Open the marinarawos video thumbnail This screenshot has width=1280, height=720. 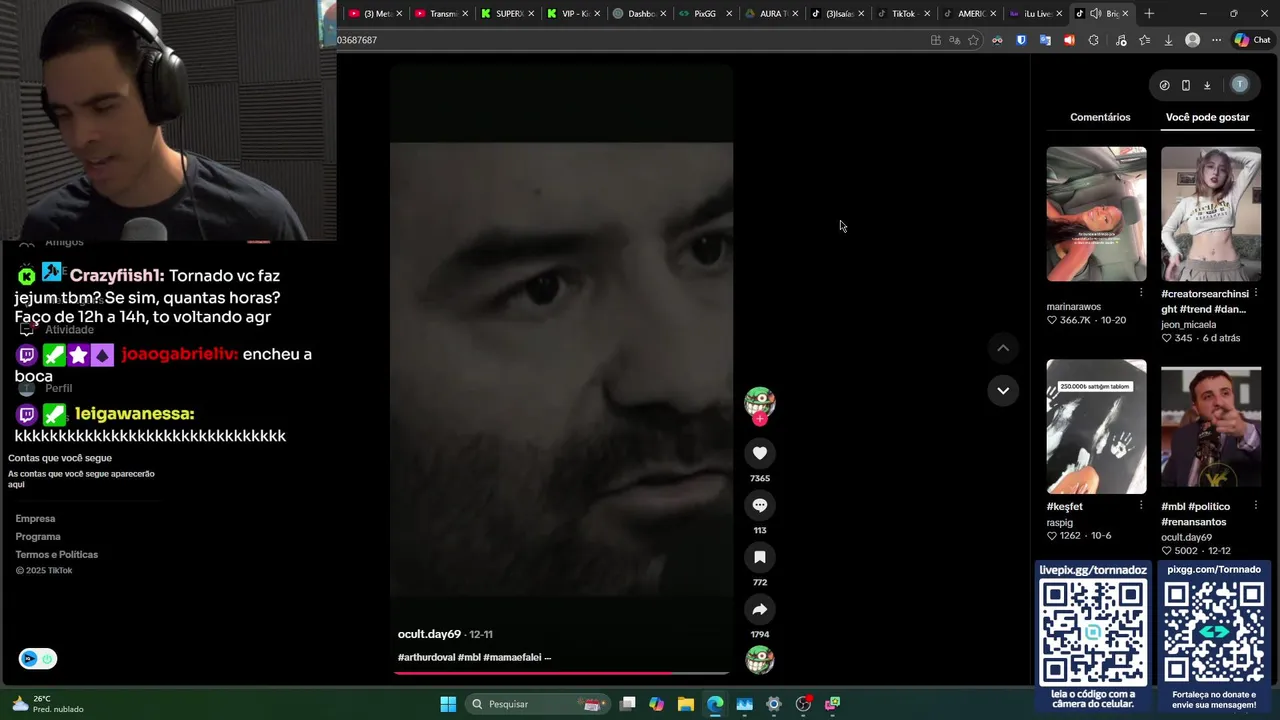click(1096, 214)
